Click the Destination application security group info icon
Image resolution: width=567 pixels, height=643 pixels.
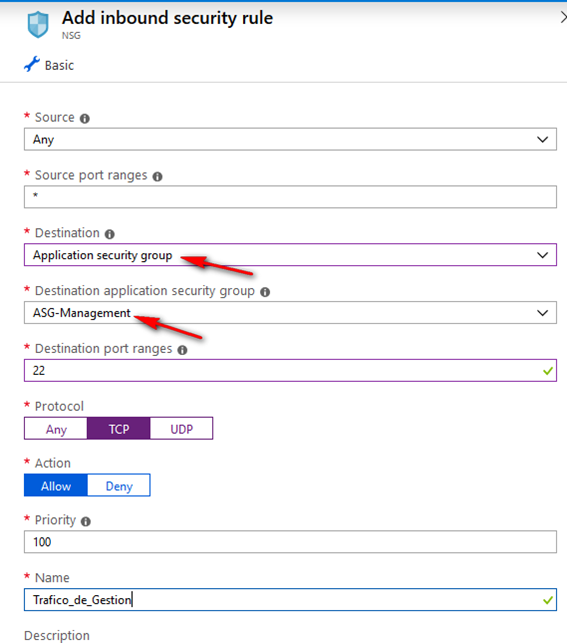coord(265,292)
